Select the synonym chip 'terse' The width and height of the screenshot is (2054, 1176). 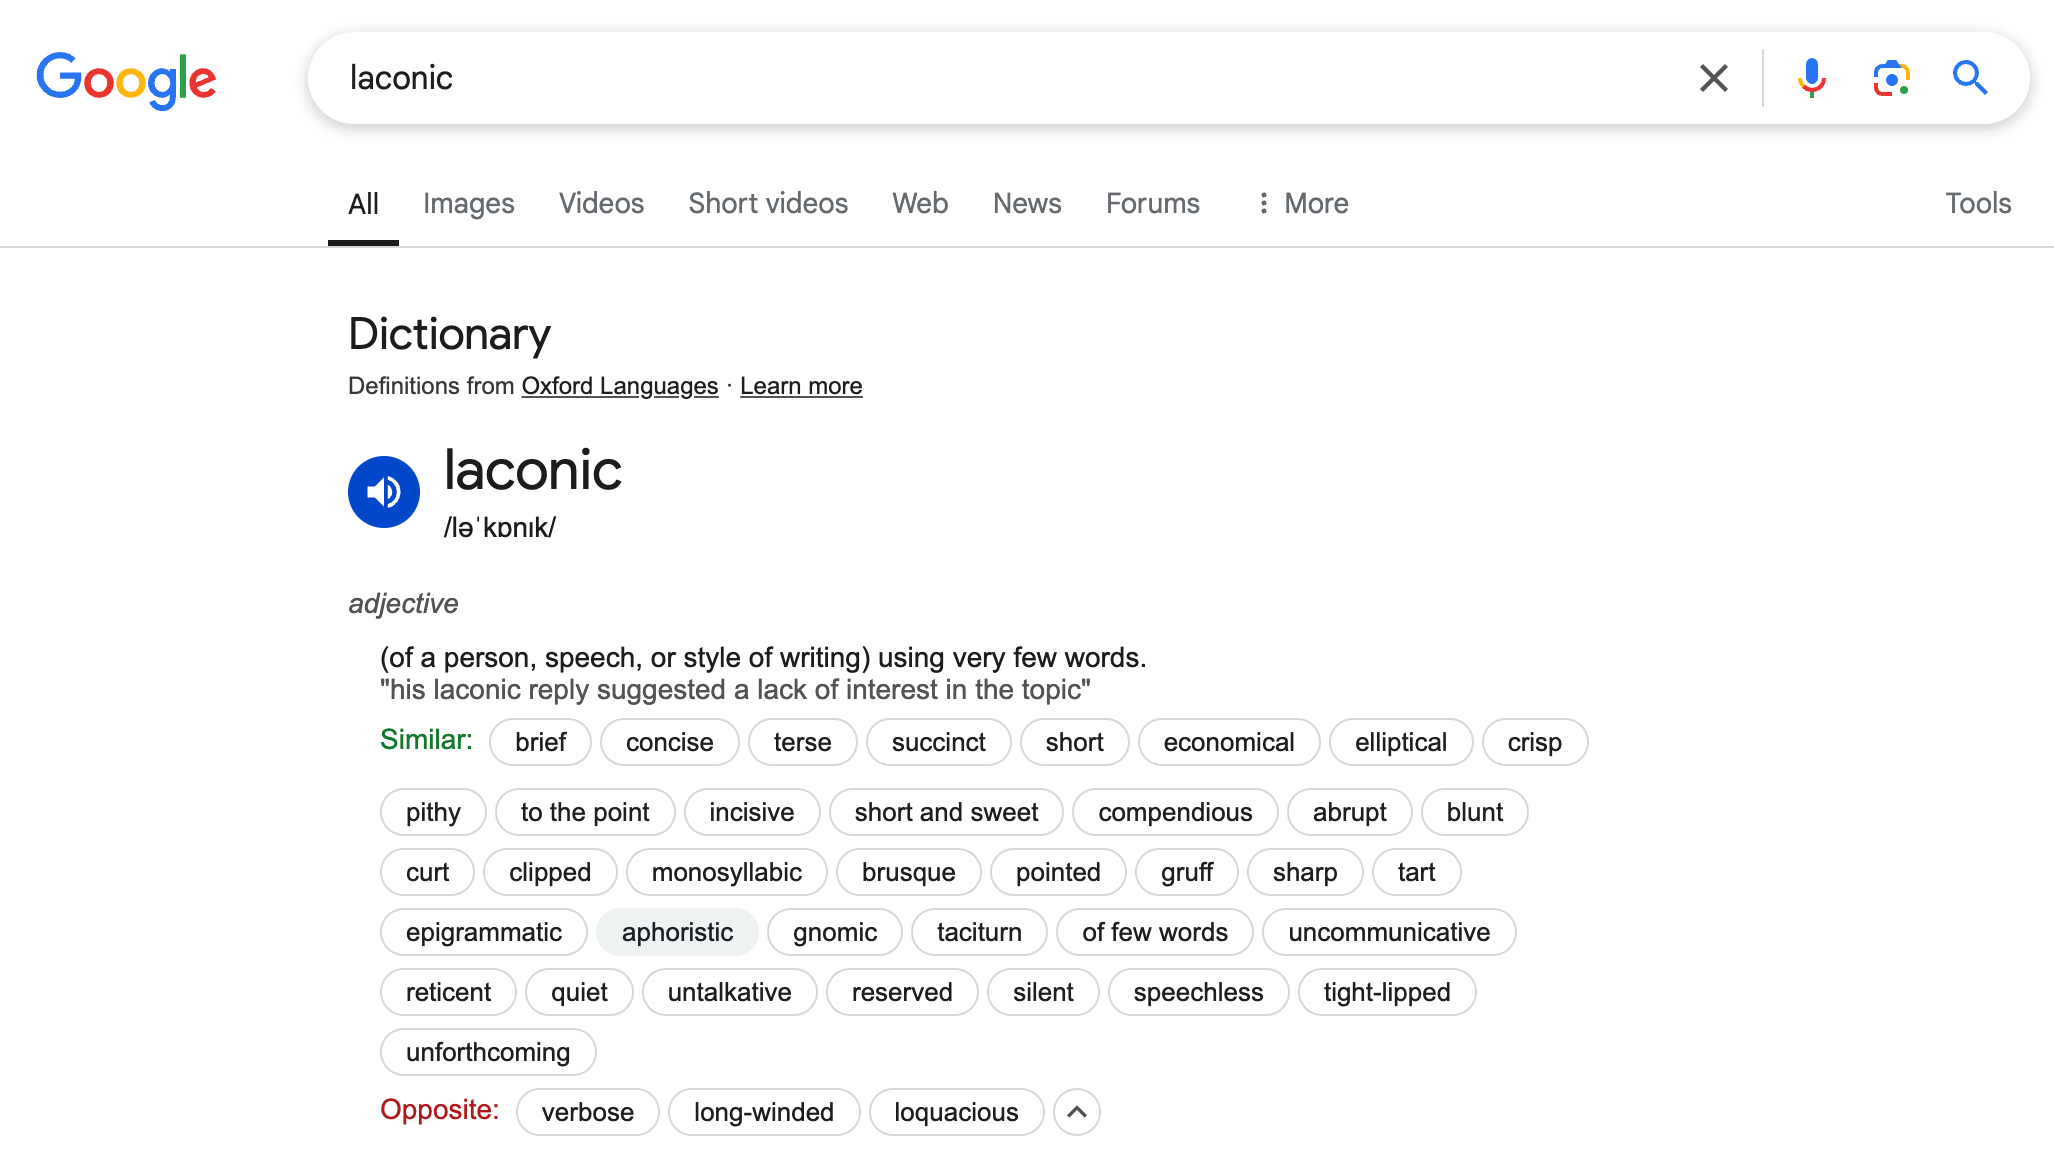[802, 742]
